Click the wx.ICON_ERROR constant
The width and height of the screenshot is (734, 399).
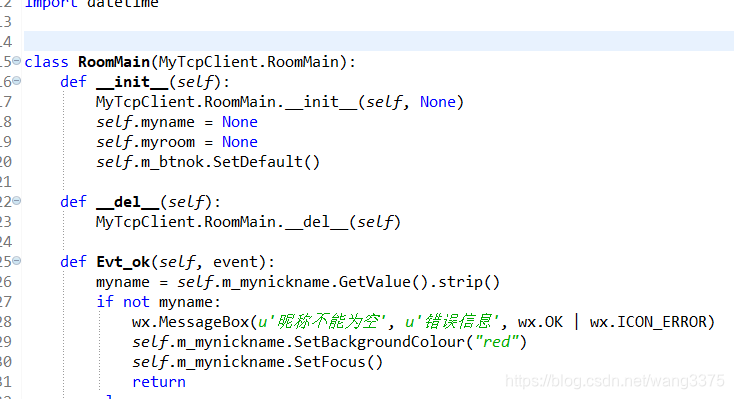click(x=648, y=322)
